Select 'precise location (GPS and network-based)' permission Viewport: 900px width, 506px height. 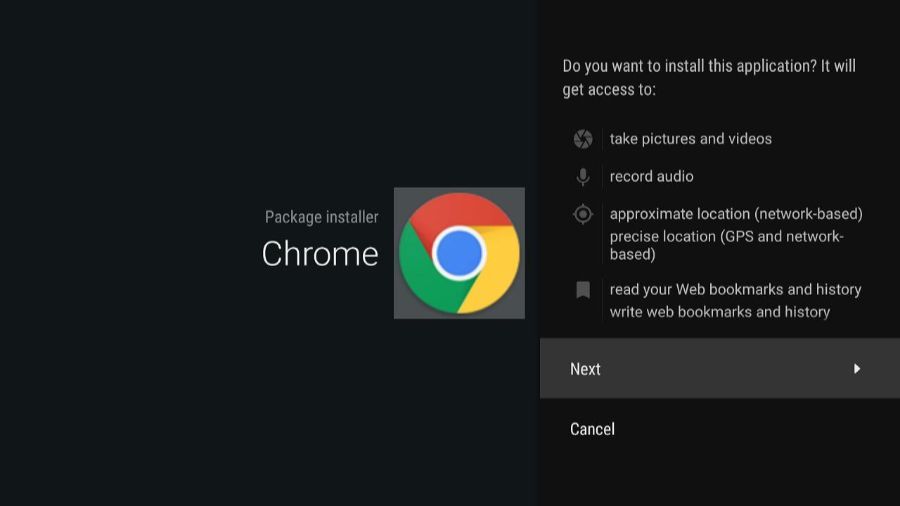click(x=726, y=245)
